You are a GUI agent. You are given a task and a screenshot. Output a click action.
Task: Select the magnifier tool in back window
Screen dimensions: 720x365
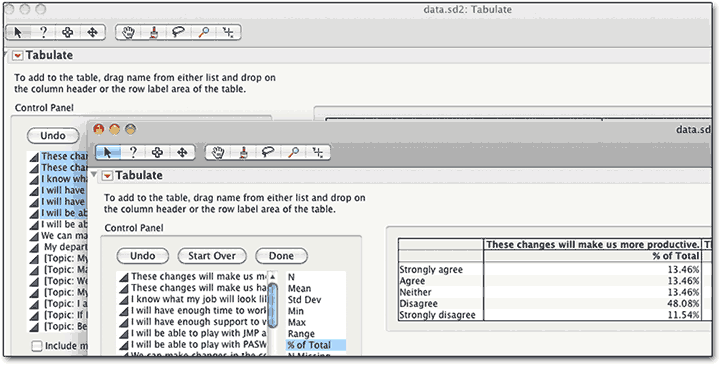coord(203,32)
